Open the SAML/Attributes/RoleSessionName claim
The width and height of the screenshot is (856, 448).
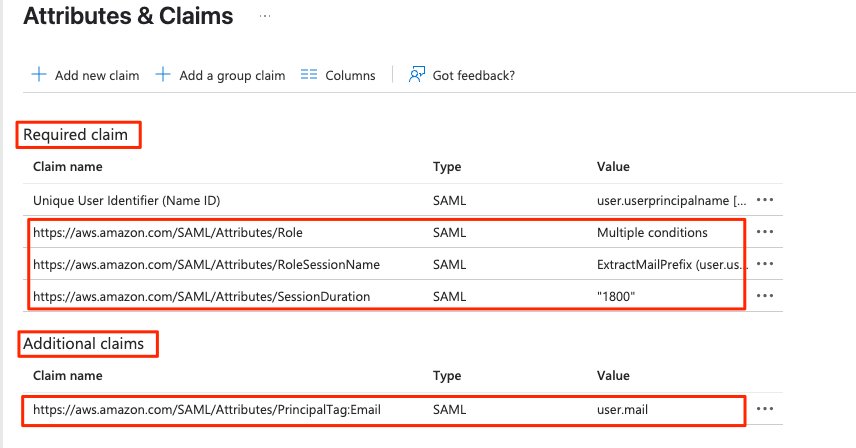(206, 265)
